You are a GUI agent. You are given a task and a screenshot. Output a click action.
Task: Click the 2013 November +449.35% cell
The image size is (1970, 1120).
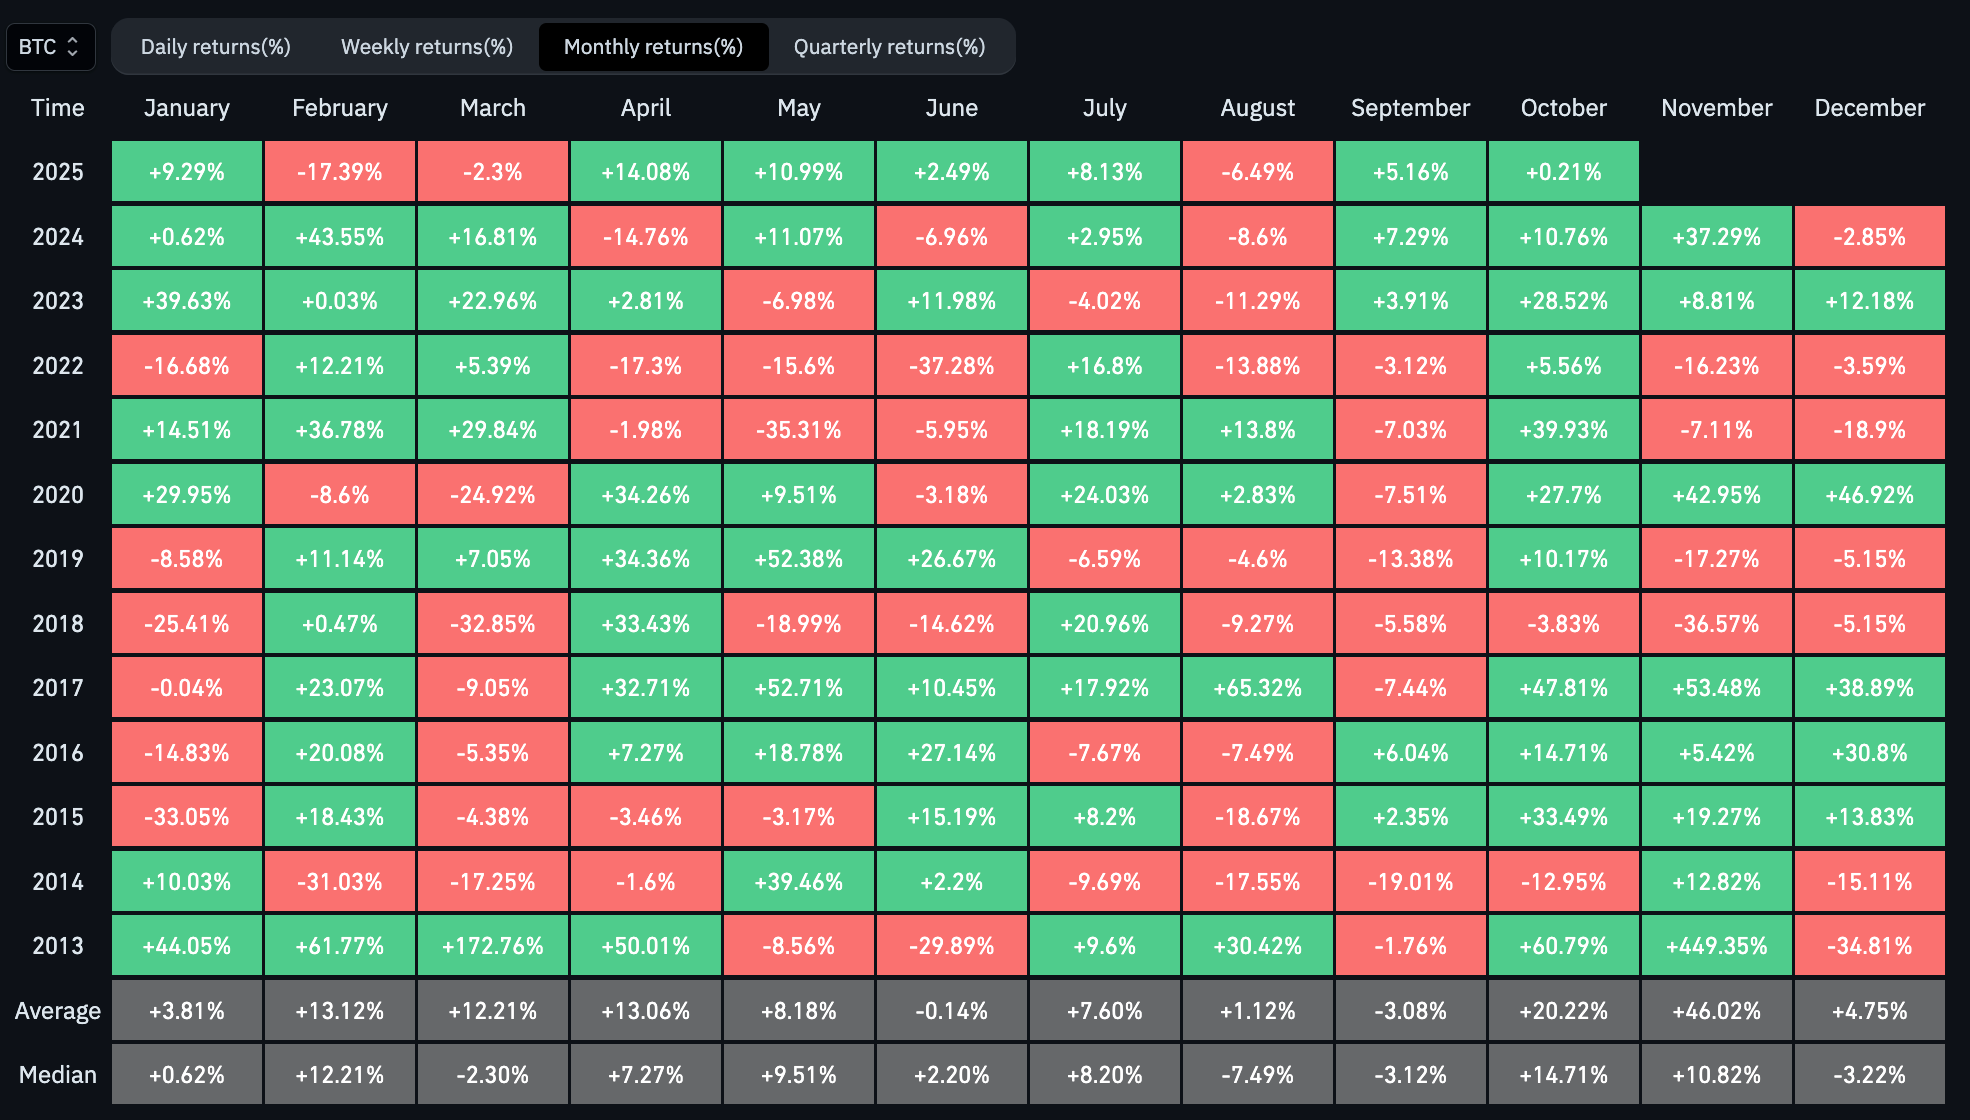[x=1716, y=946]
